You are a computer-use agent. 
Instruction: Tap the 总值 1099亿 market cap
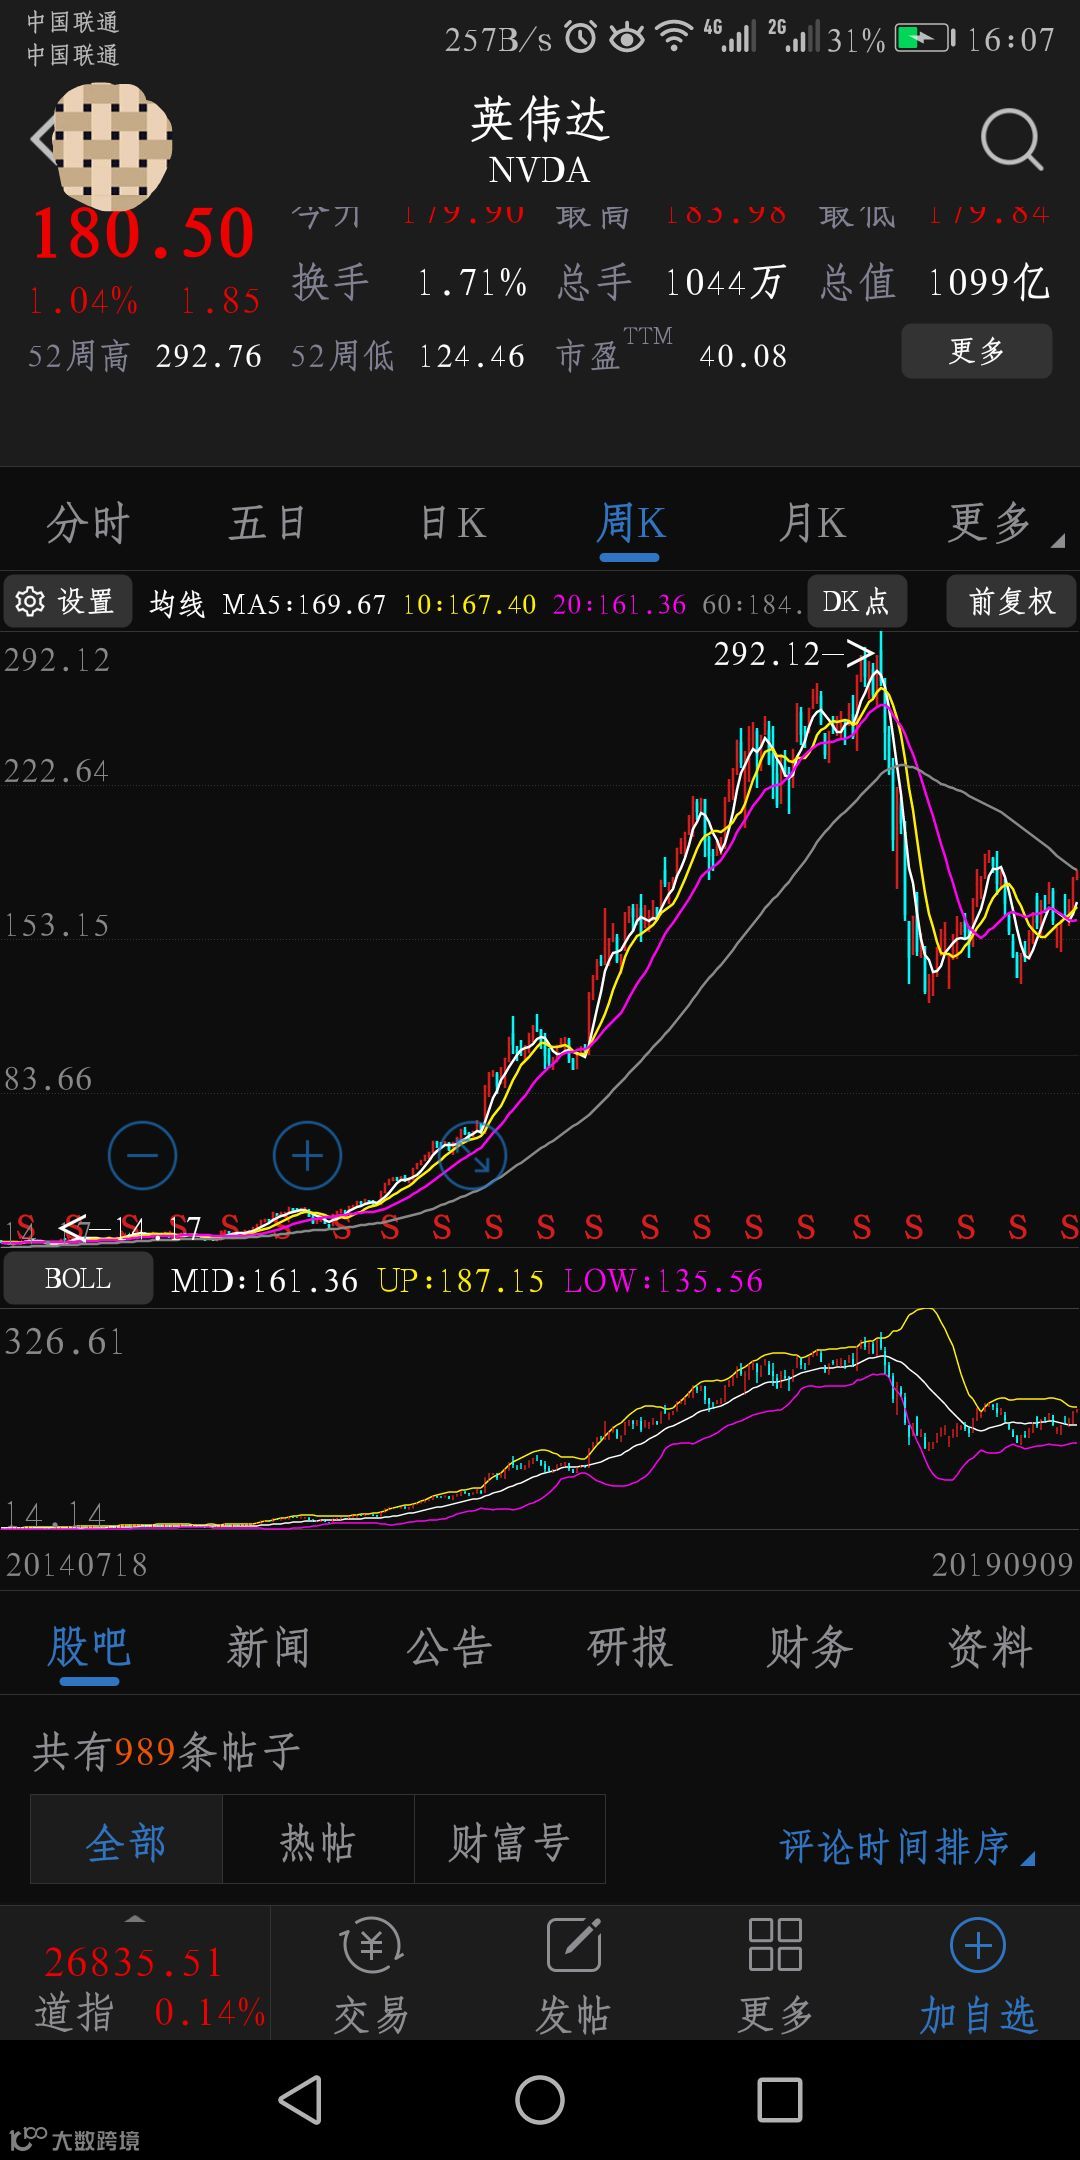pyautogui.click(x=935, y=282)
